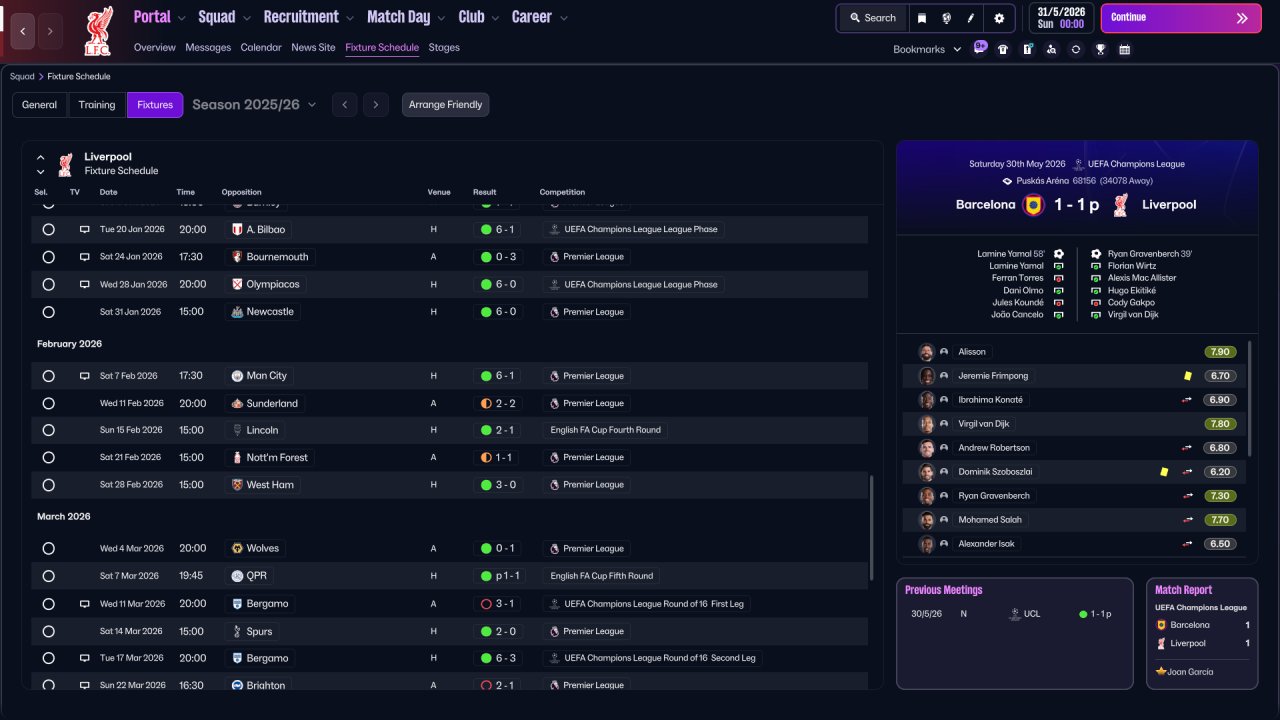Click the Barcelona badge in the match header
The width and height of the screenshot is (1280, 720).
[1033, 205]
